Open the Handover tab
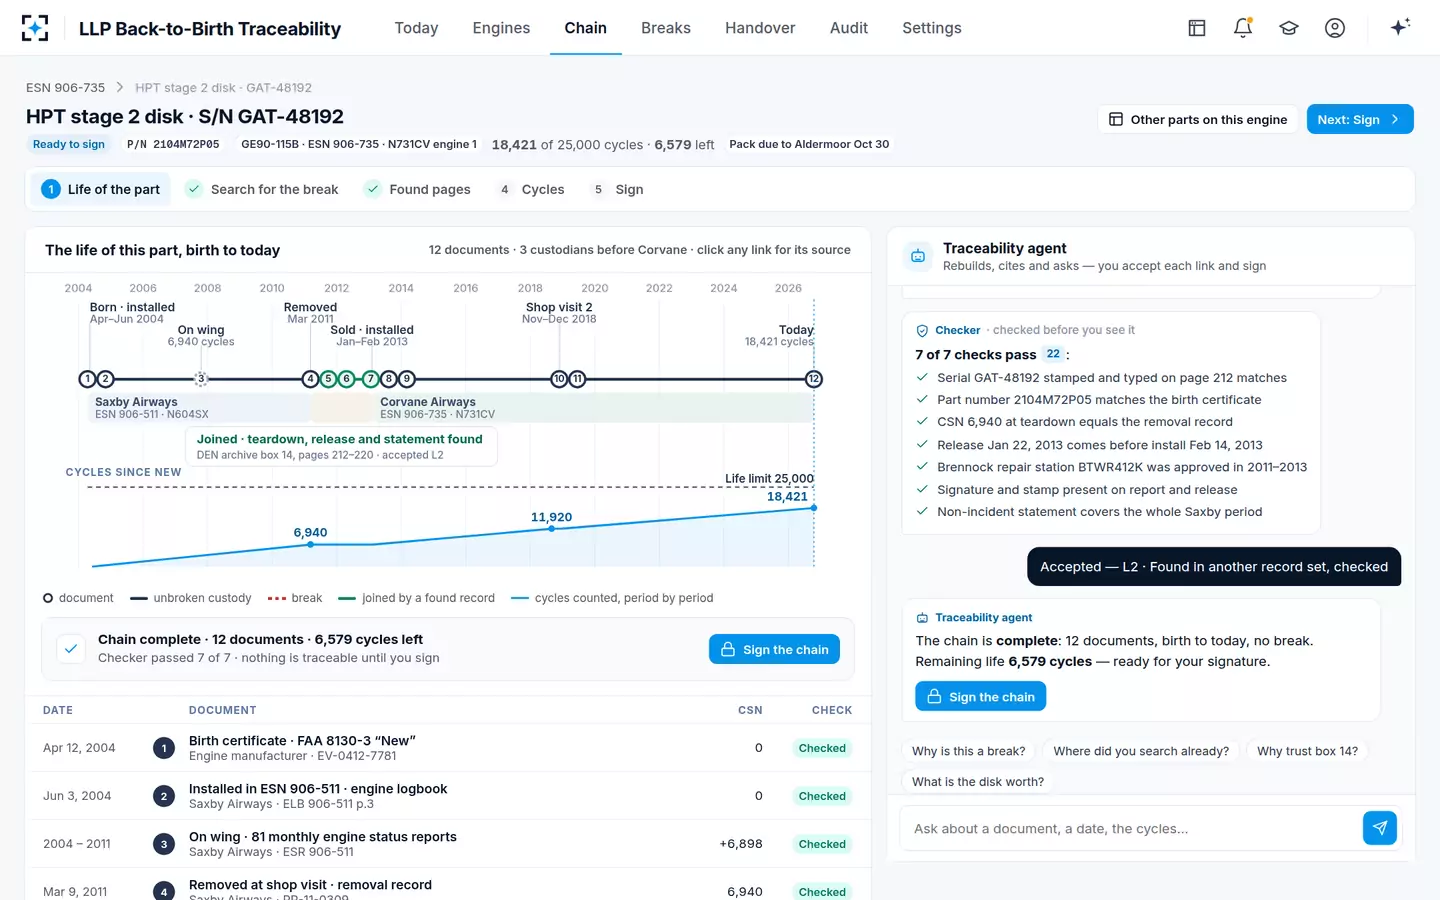This screenshot has width=1440, height=900. 760,28
